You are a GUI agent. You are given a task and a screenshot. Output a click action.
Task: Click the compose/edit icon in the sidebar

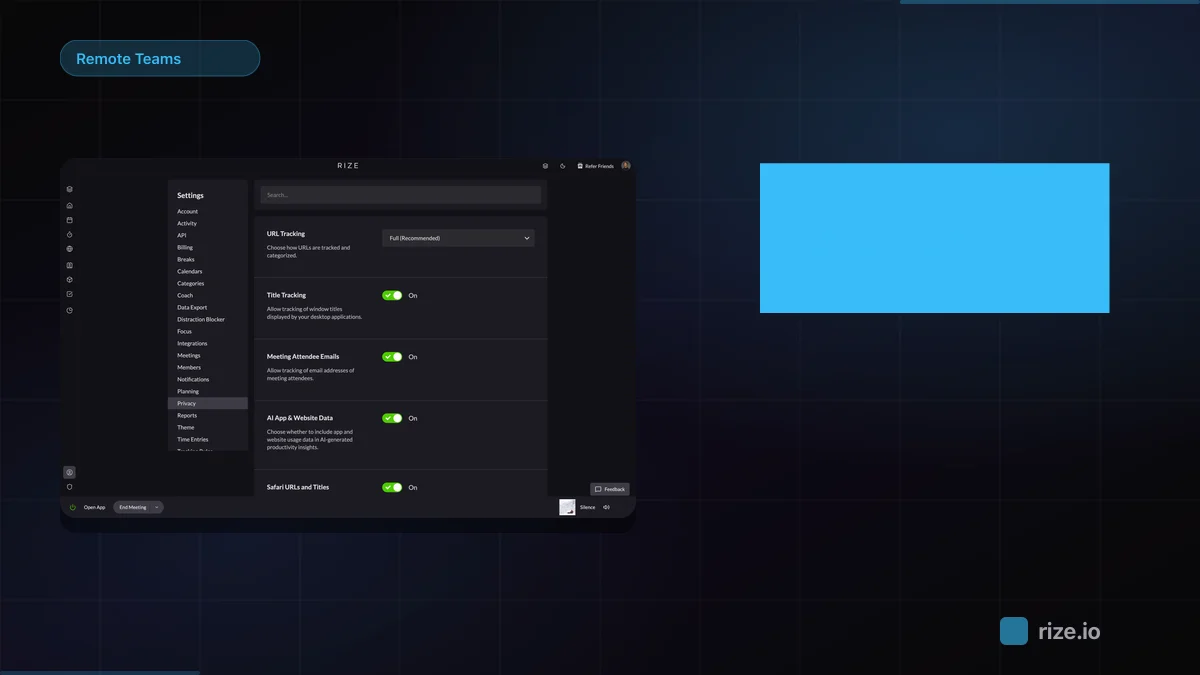(68, 296)
